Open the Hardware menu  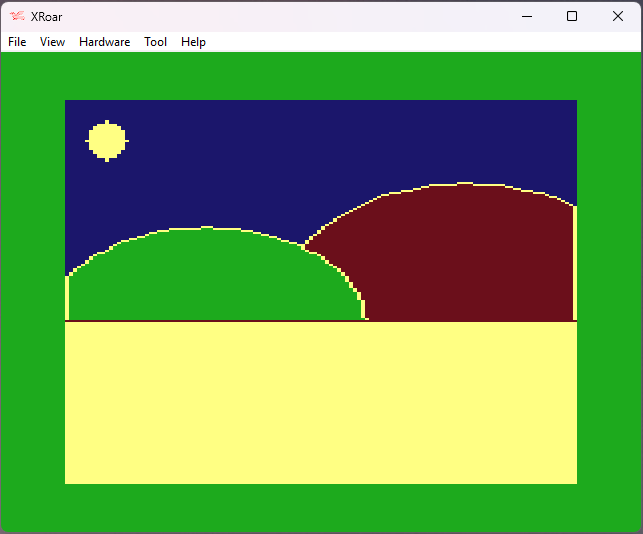pos(104,42)
